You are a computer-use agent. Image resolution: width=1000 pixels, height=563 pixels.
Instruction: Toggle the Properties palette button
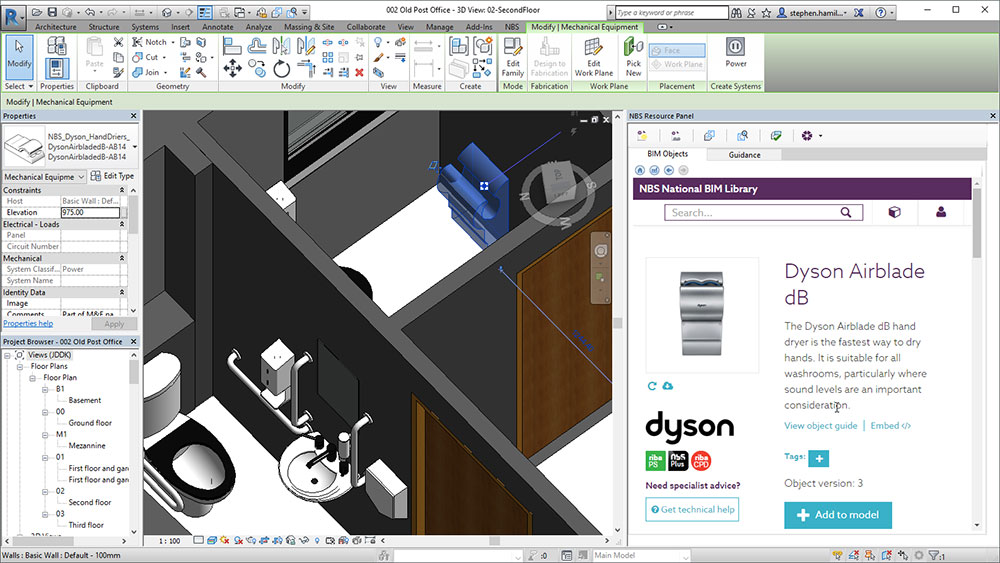[x=57, y=68]
